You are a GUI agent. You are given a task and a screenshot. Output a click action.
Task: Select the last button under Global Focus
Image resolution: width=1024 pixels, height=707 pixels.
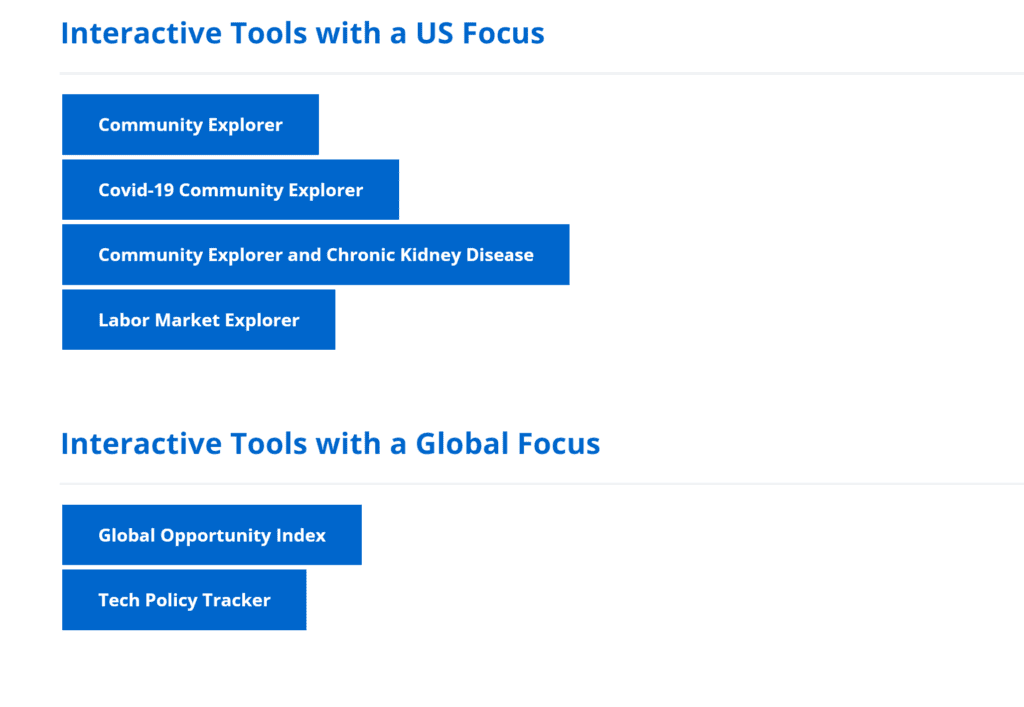coord(184,600)
